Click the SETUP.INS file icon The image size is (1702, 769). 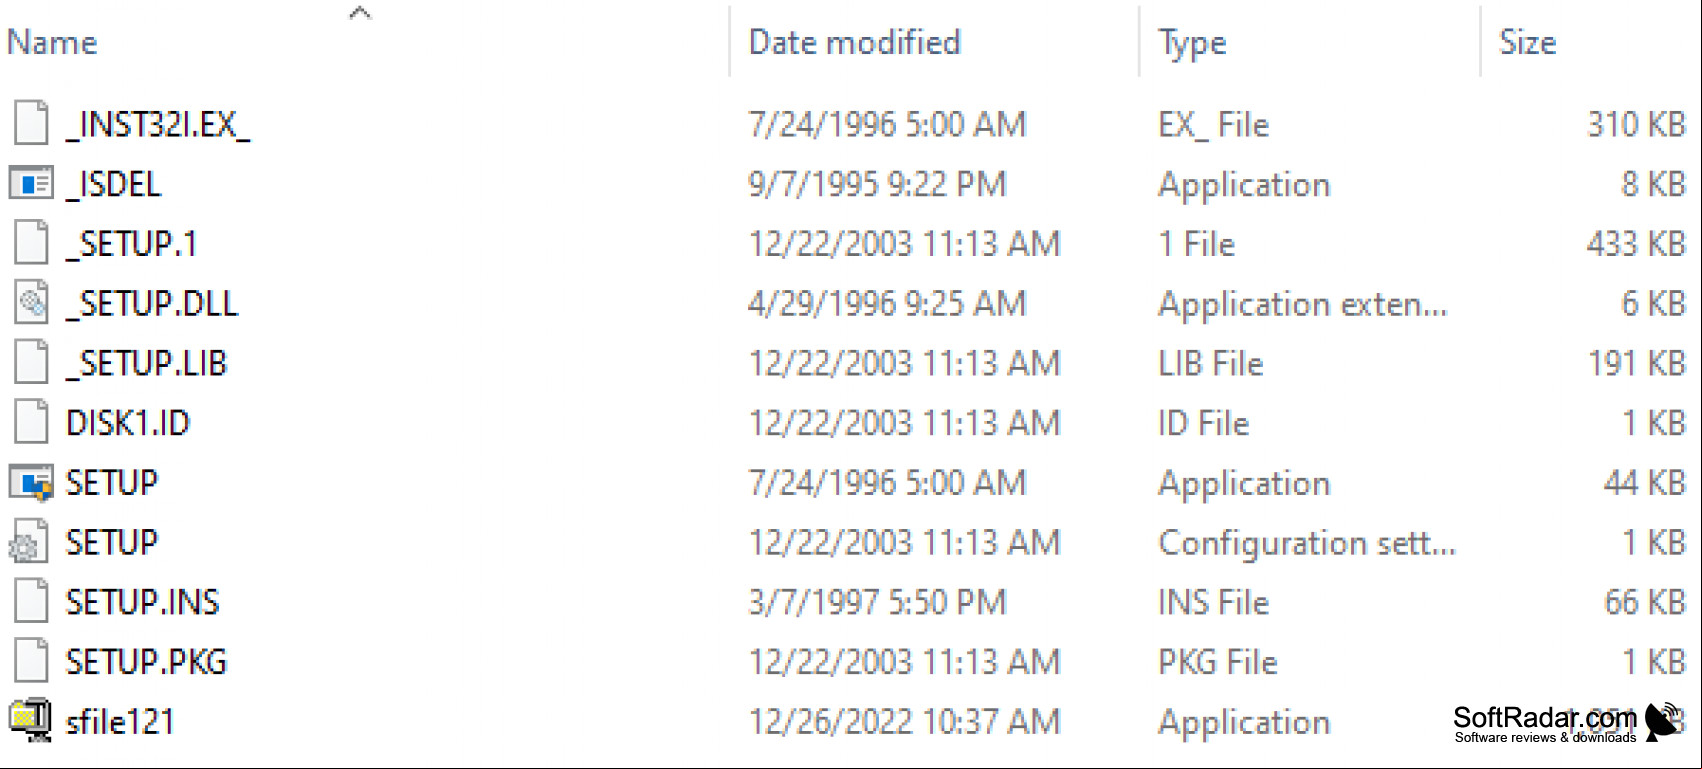click(x=31, y=602)
